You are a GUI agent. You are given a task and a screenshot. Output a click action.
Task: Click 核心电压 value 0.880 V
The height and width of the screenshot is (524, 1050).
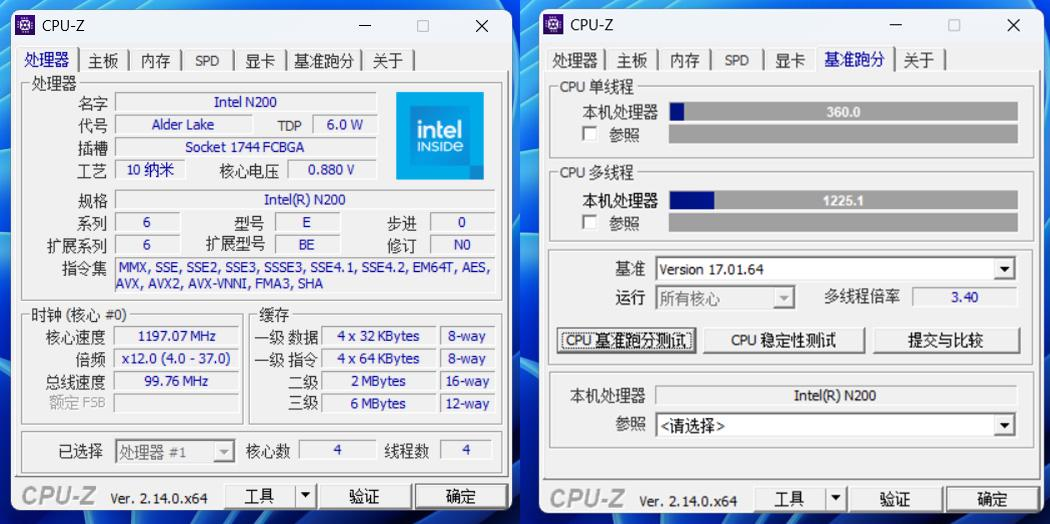331,170
